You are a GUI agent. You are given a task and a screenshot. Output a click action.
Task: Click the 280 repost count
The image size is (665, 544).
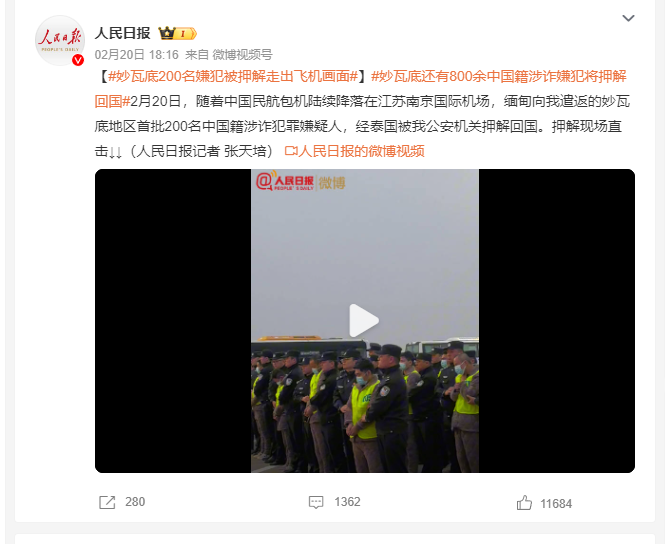point(135,502)
